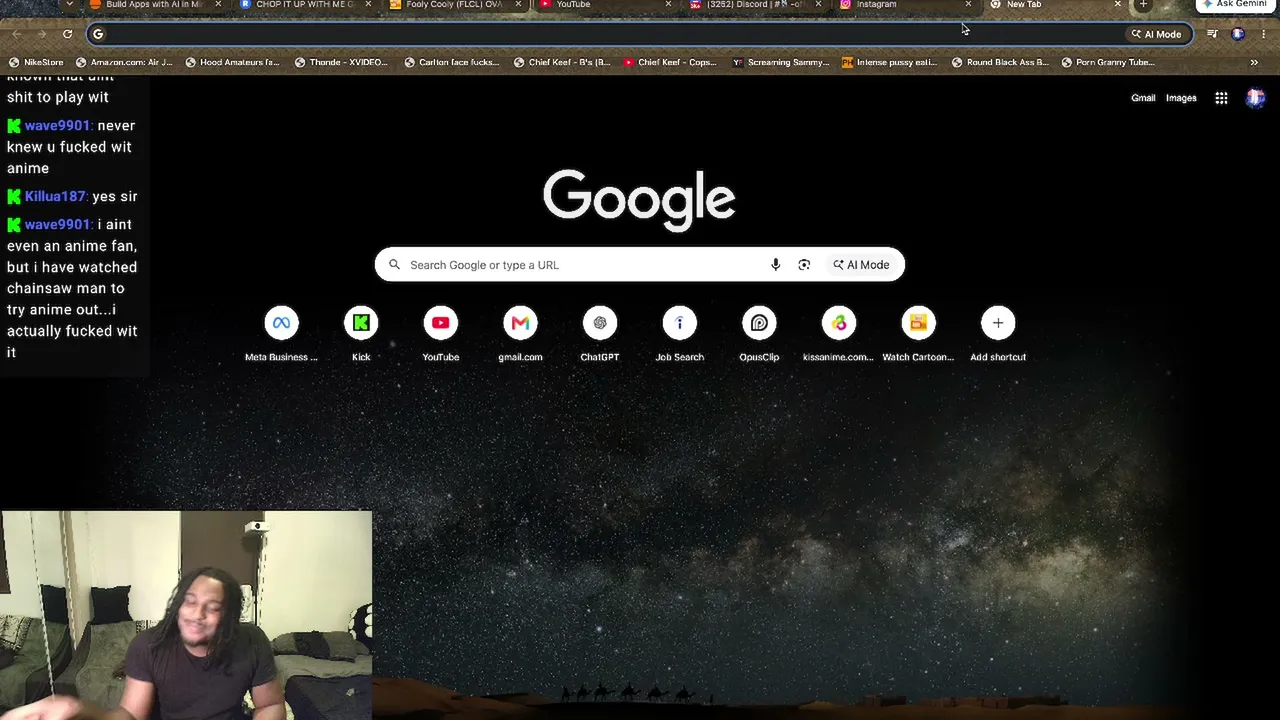Viewport: 1280px width, 720px height.
Task: Open the Amazon.com Air J... bookmark
Action: click(x=123, y=62)
